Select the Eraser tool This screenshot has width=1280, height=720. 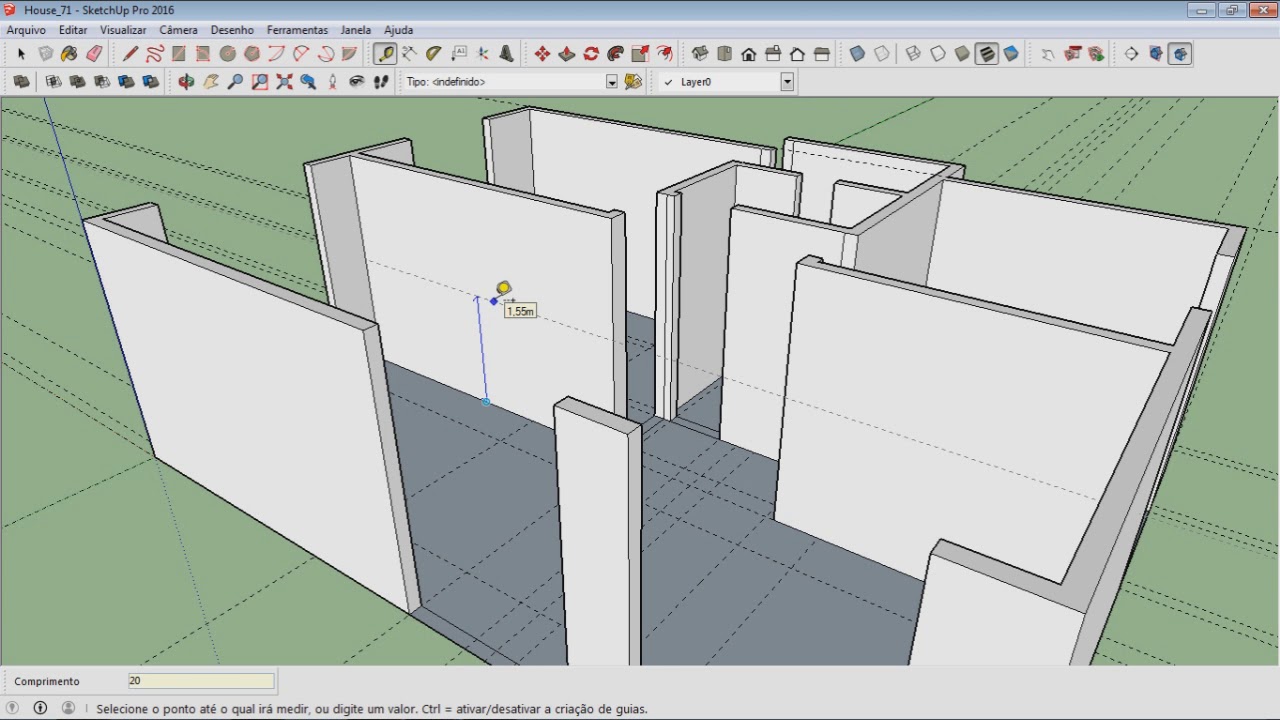[x=94, y=54]
